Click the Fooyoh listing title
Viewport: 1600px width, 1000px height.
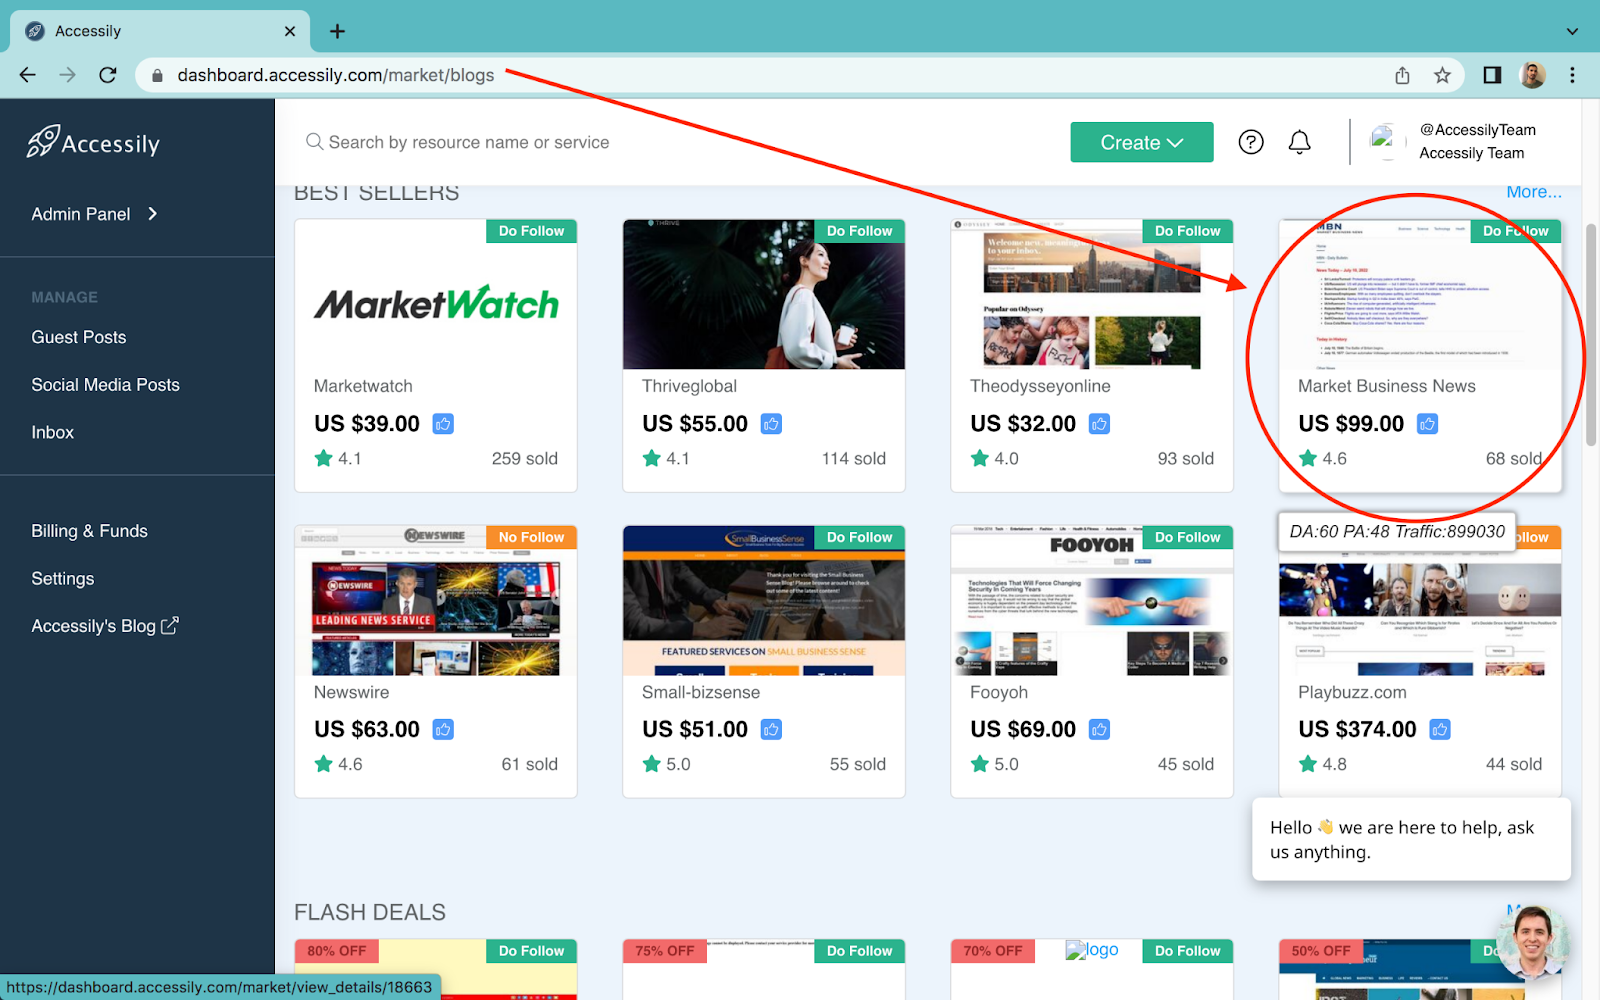998,692
